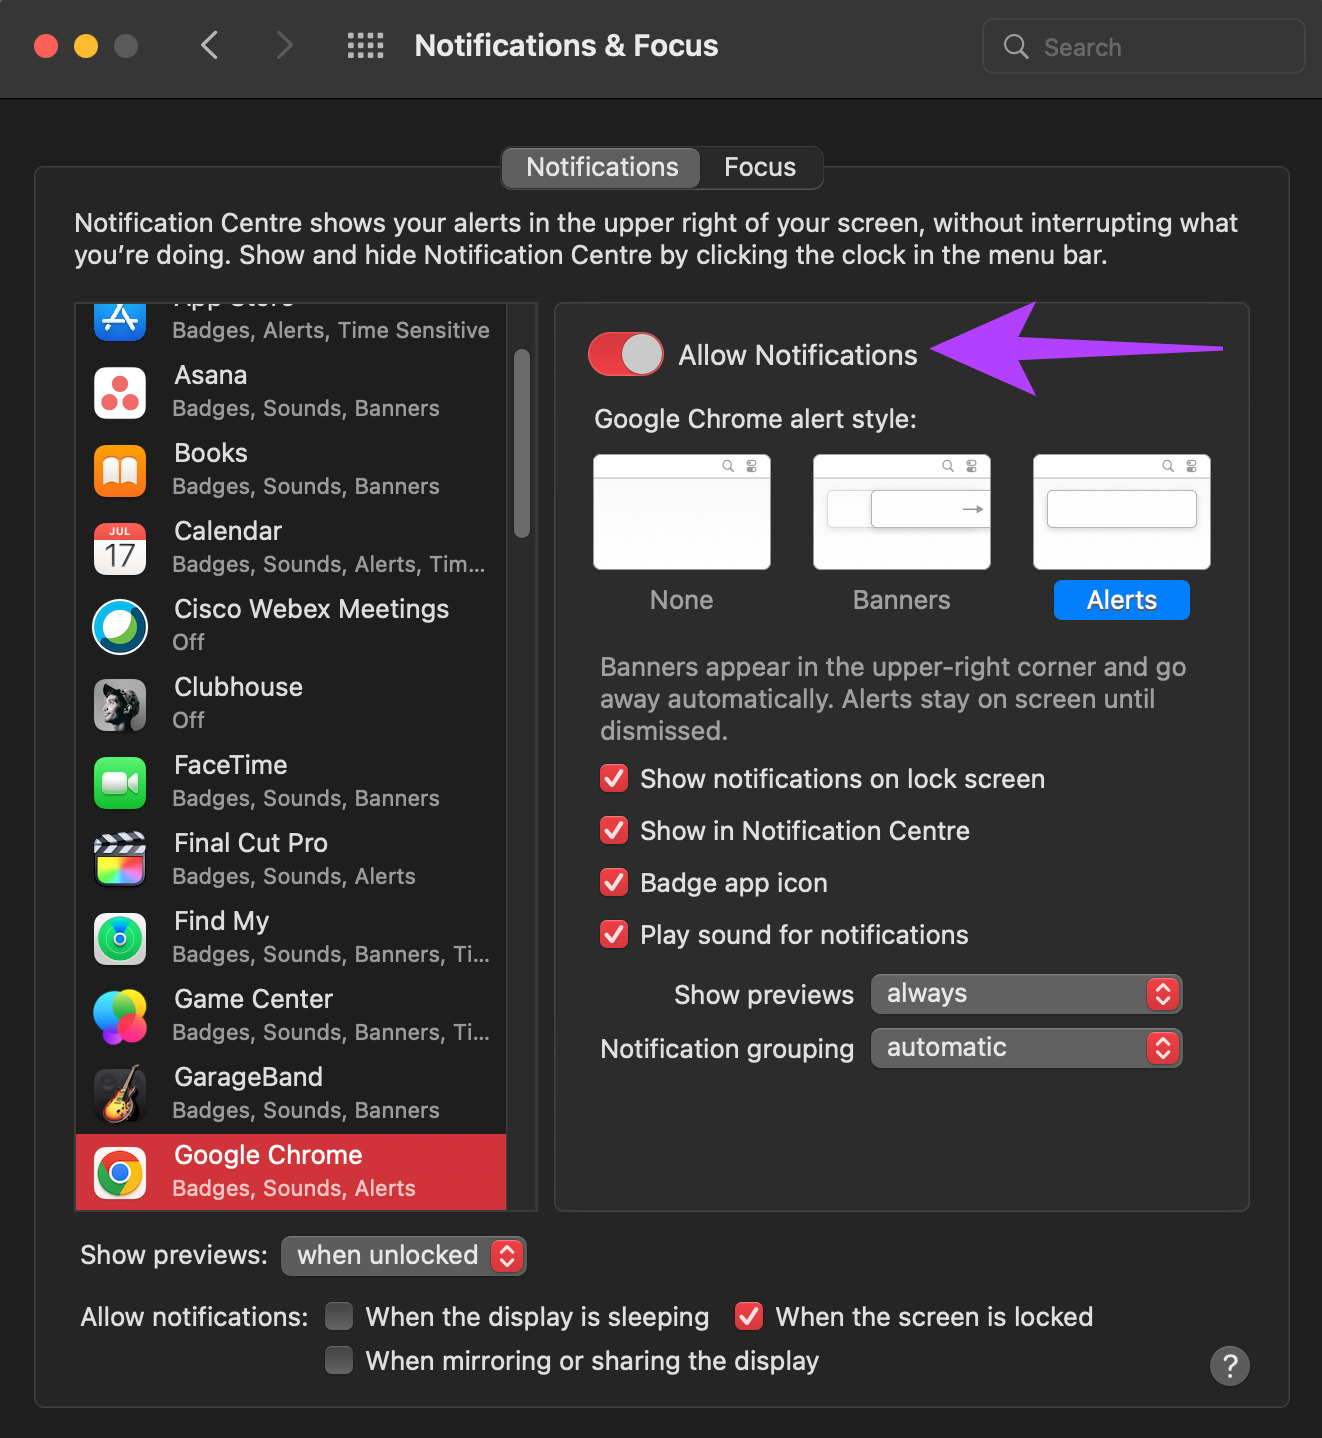The image size is (1322, 1438).
Task: Select 'Final Cut Pro' list row
Action: tap(291, 860)
